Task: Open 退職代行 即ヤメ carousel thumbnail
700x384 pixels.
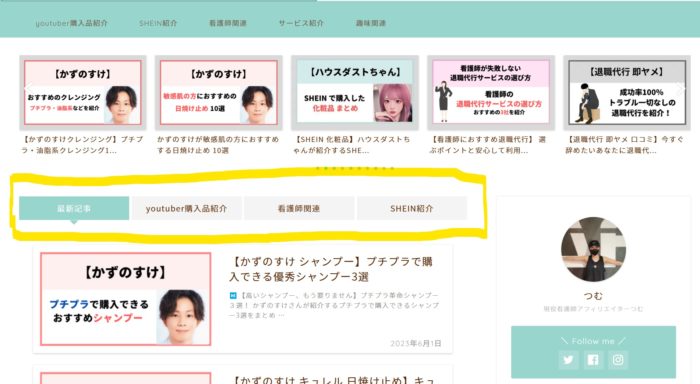Action: [627, 93]
